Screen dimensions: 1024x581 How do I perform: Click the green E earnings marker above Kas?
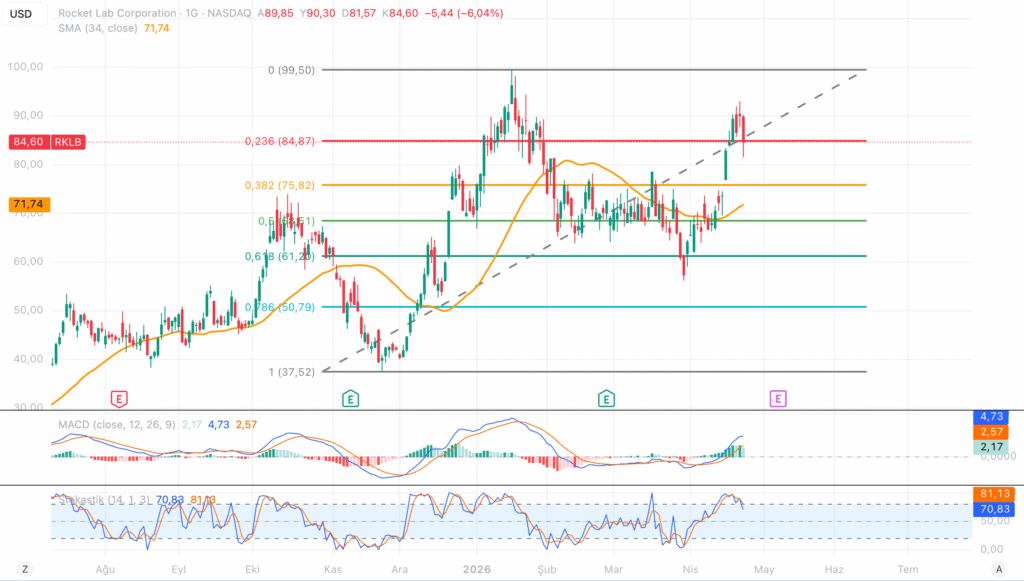pos(350,398)
